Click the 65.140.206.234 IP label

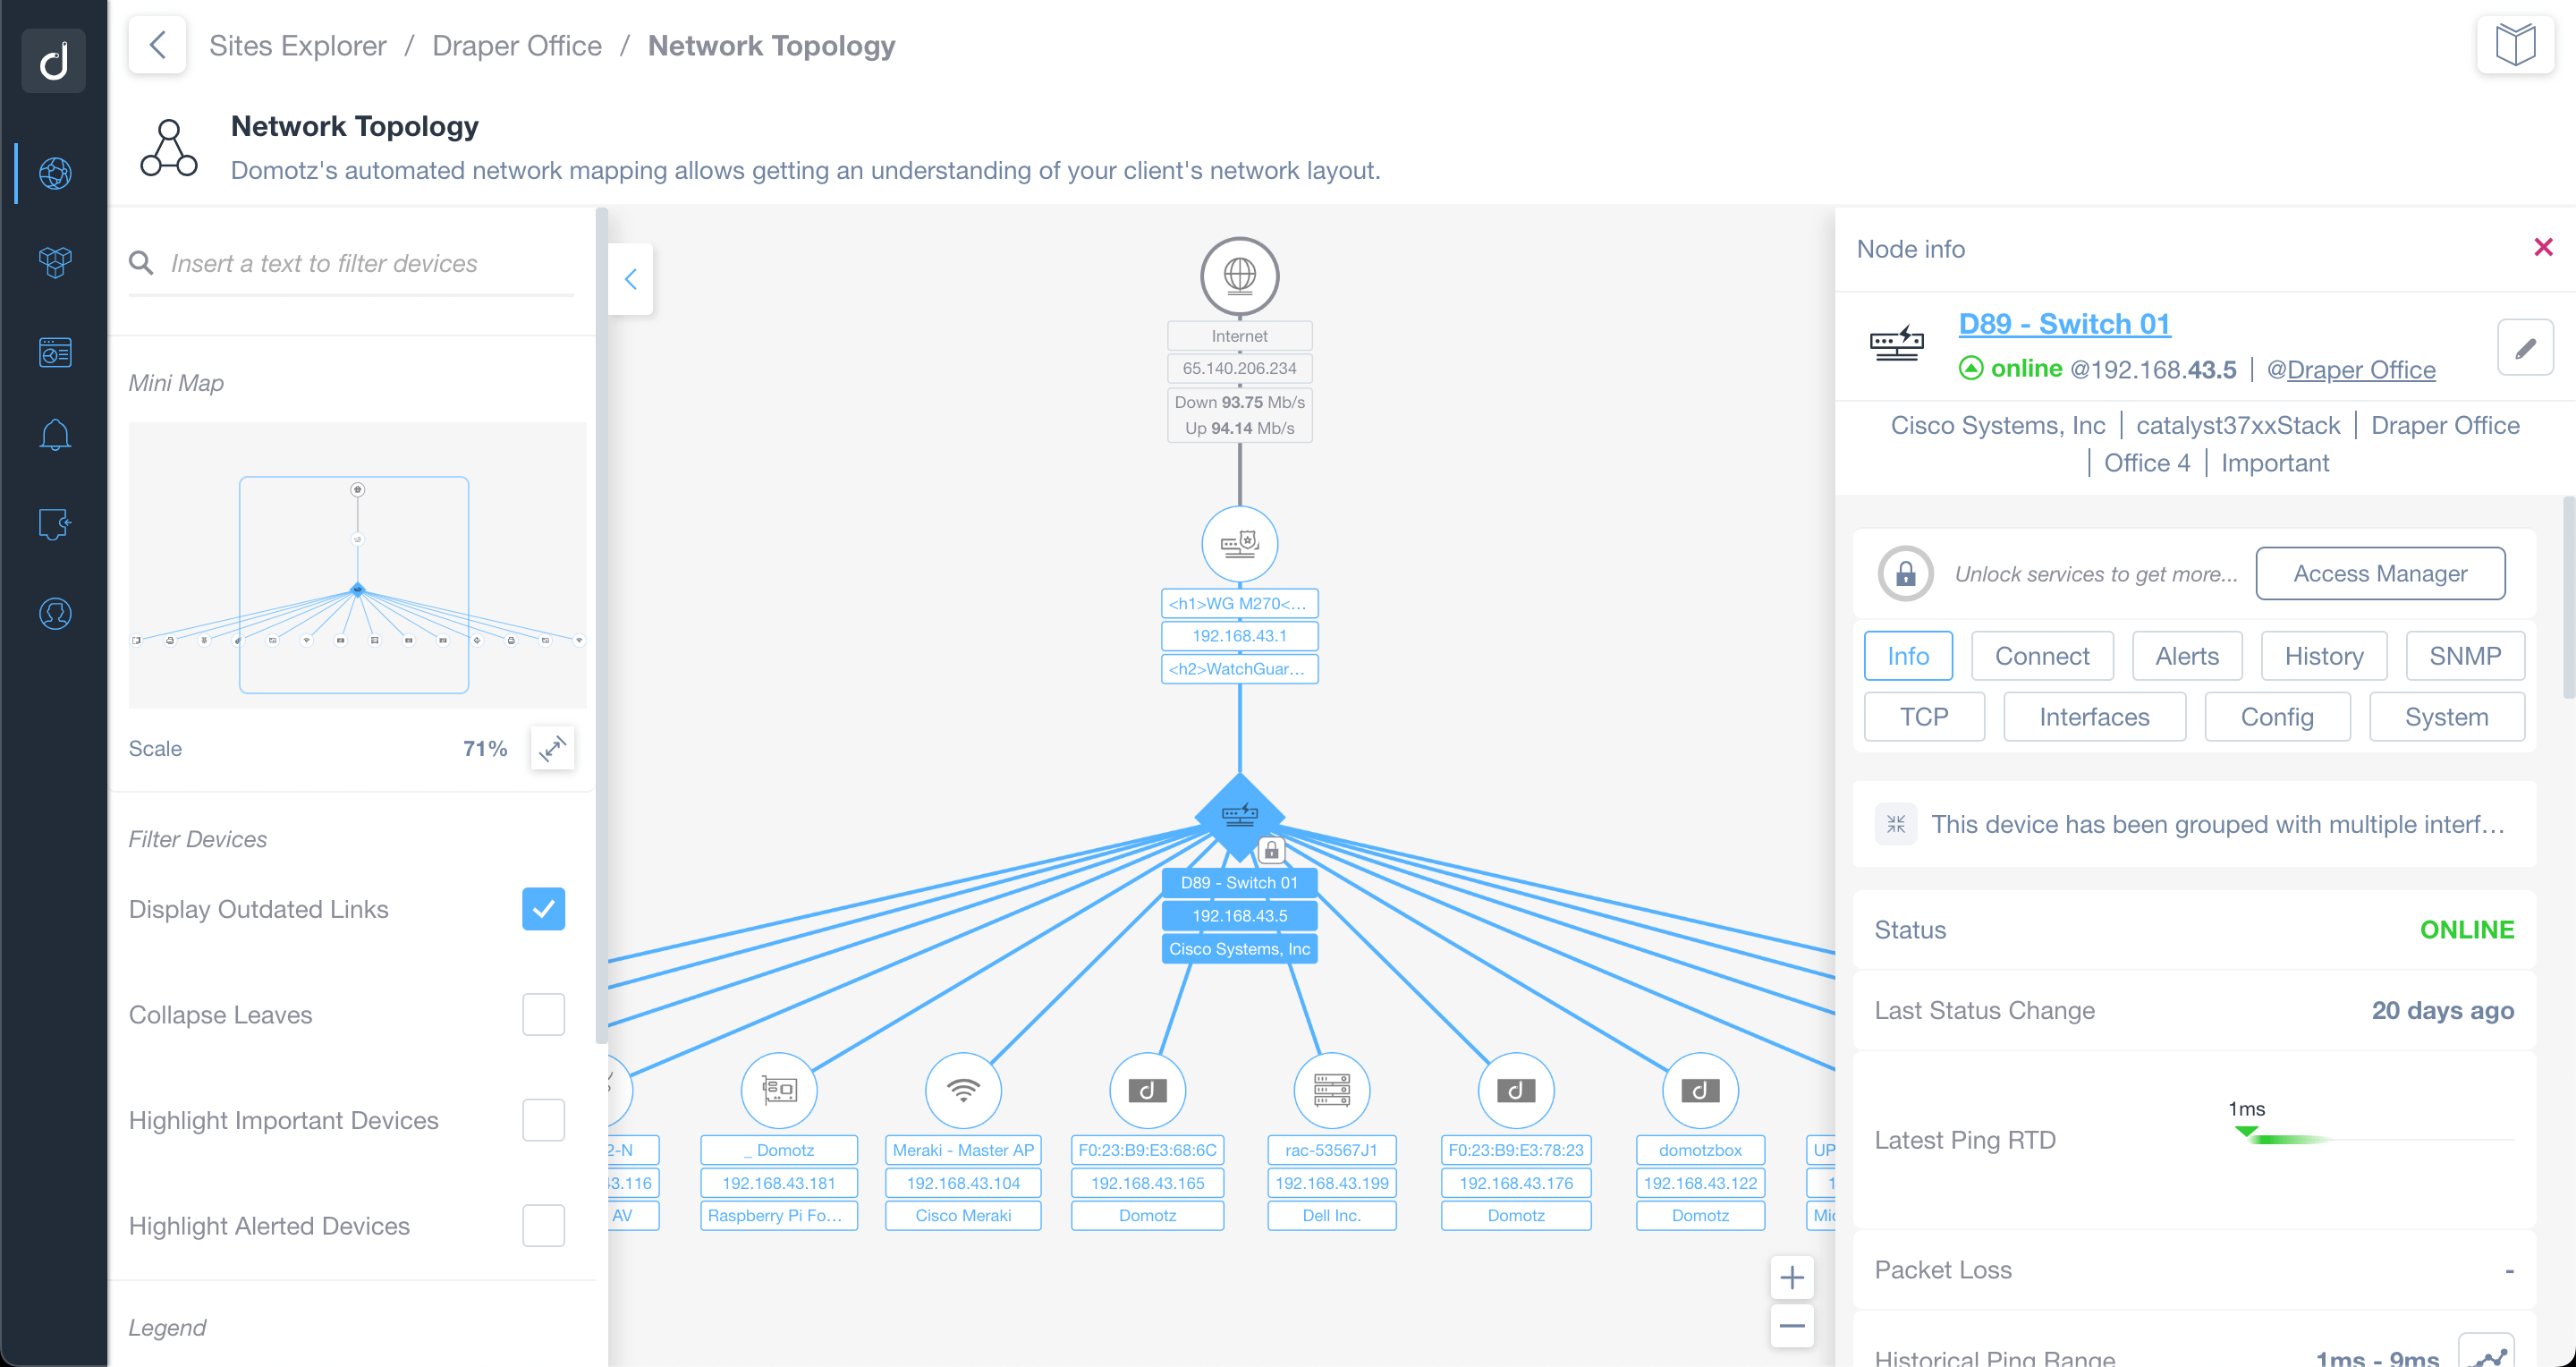[1239, 368]
